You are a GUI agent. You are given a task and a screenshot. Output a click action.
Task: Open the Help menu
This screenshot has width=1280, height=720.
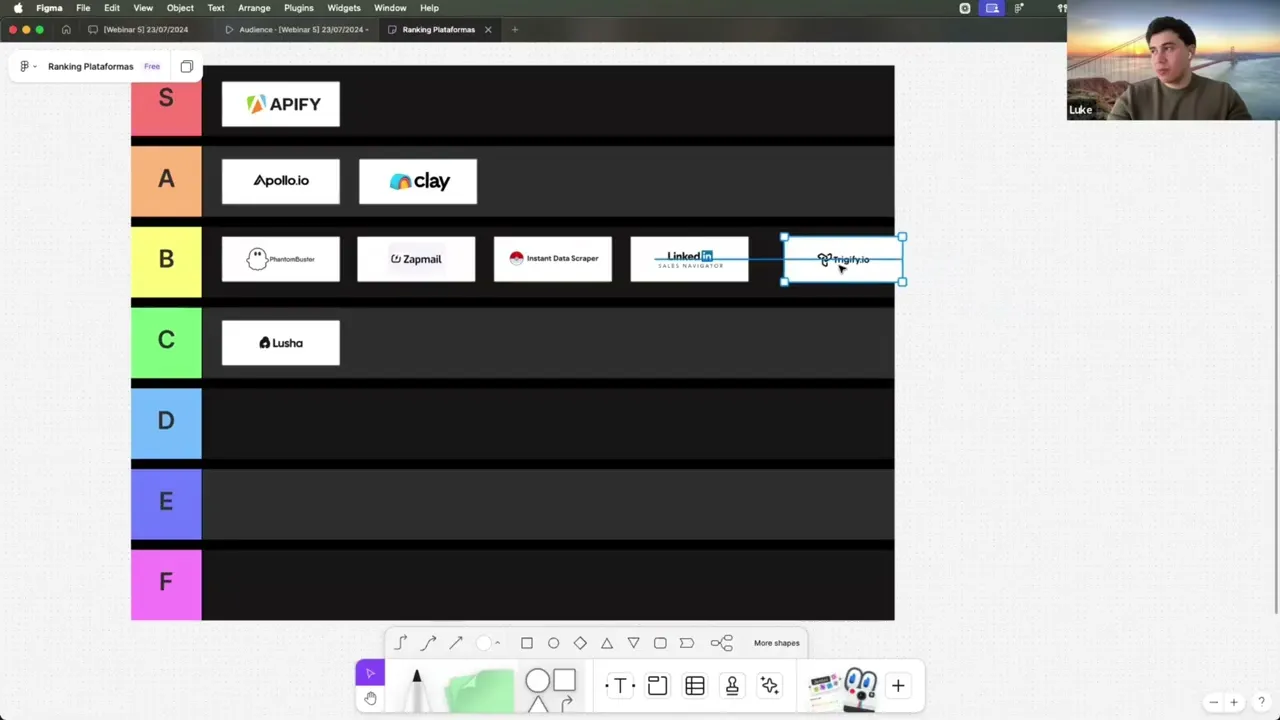(429, 8)
